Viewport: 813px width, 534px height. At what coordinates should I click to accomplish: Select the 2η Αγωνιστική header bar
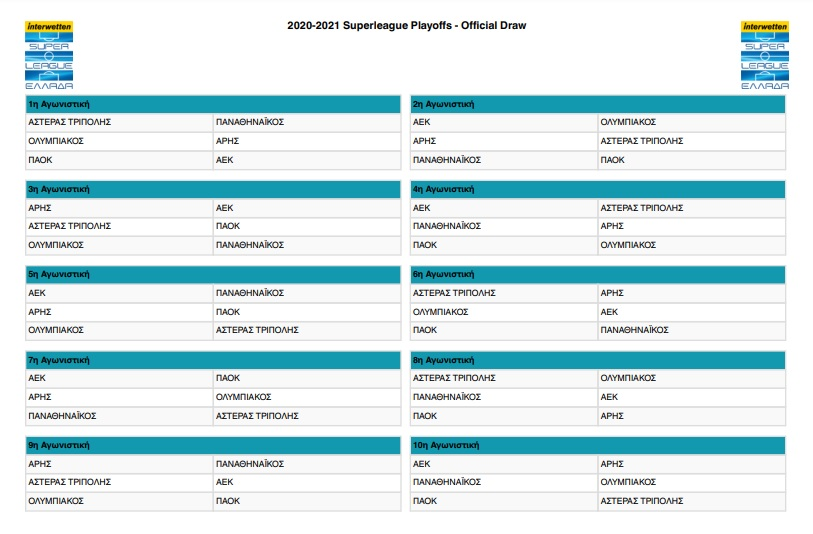597,103
